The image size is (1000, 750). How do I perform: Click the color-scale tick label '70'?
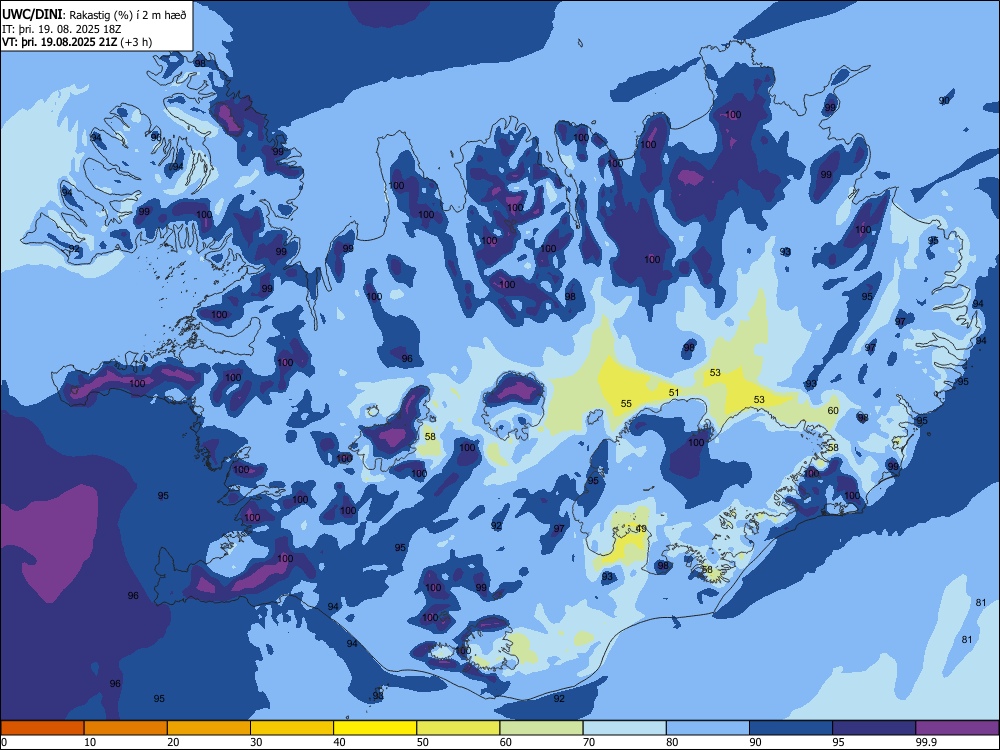[589, 742]
